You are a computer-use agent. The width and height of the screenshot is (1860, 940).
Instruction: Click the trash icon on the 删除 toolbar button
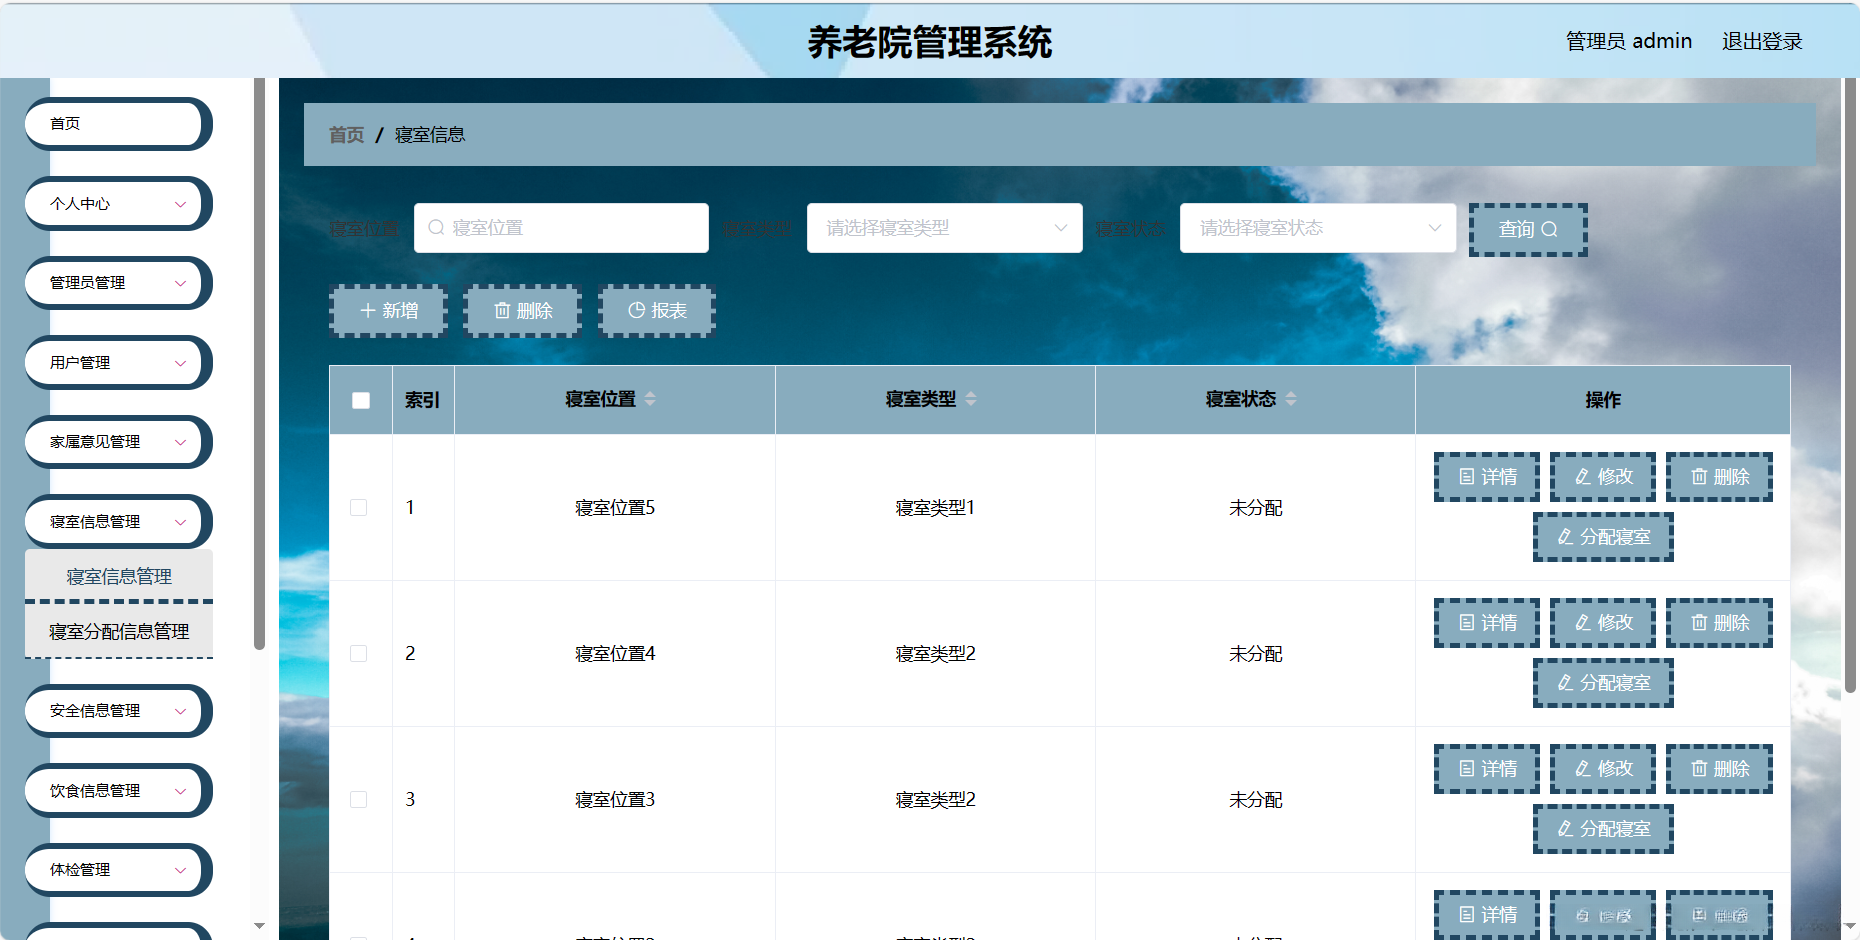point(504,311)
